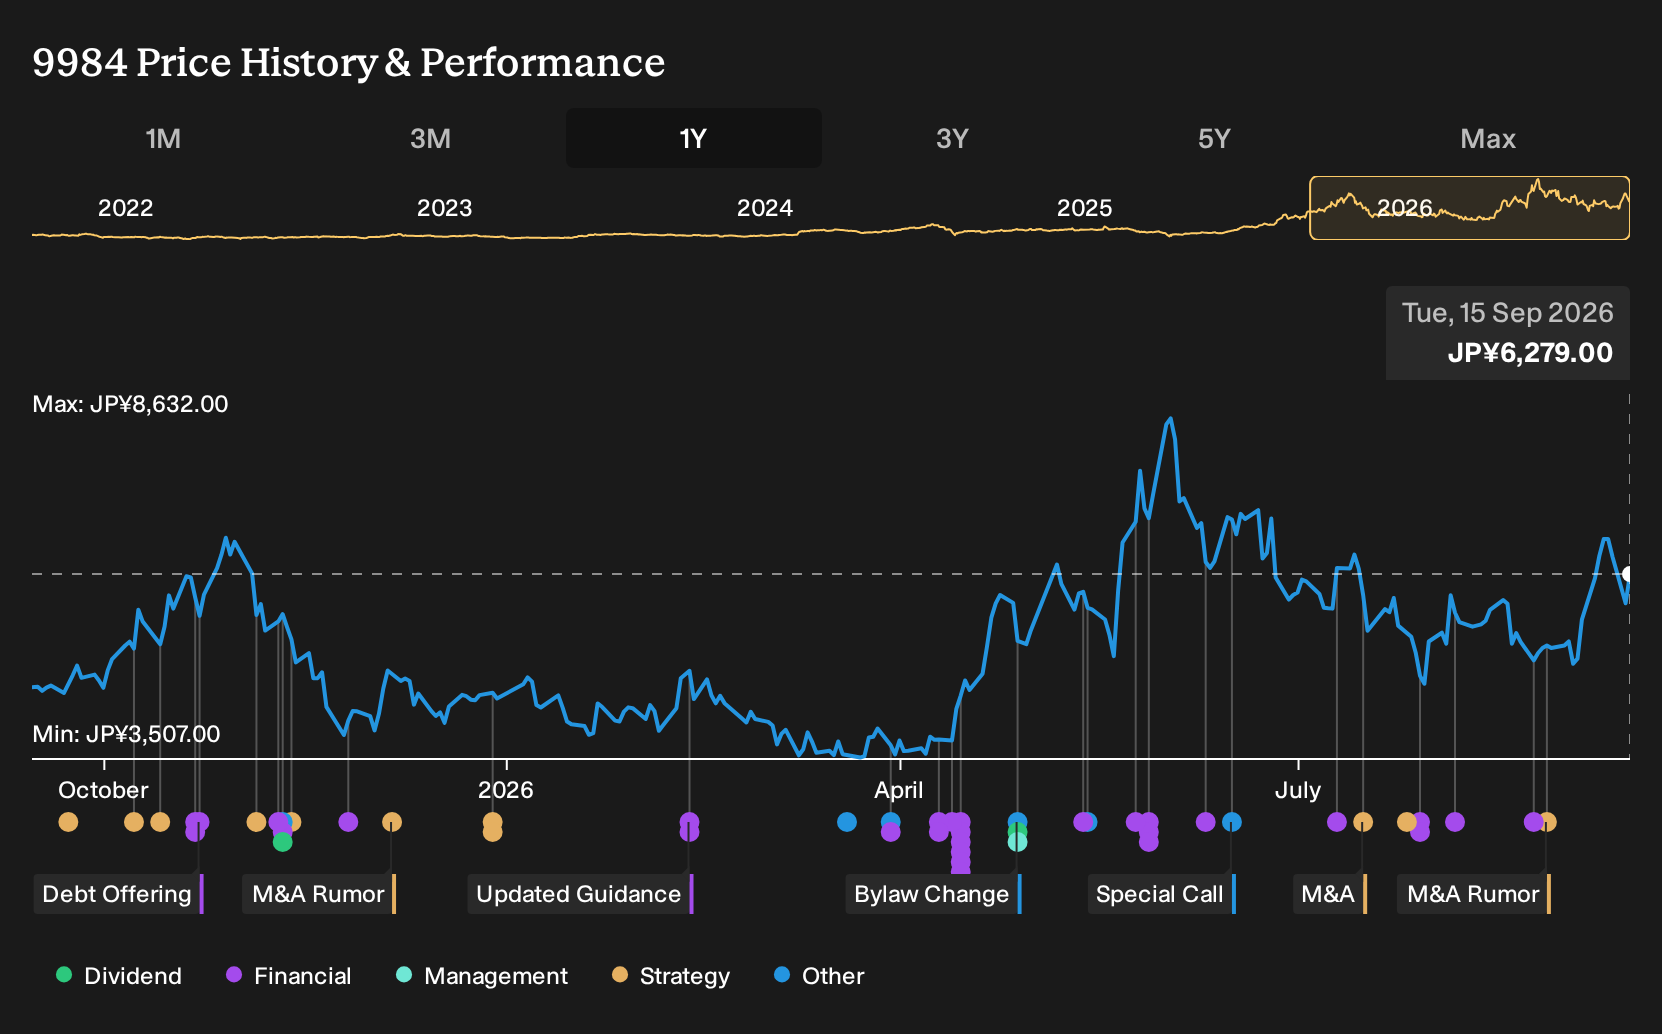Choose the 5Y range tab
Viewport: 1662px width, 1034px height.
click(1214, 138)
